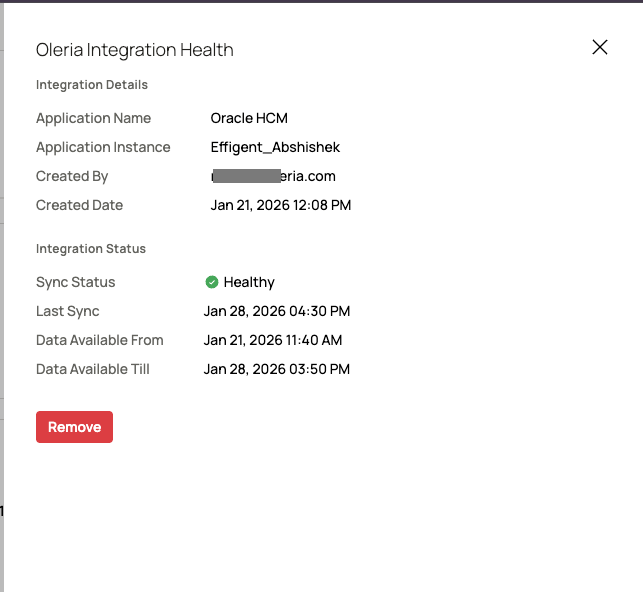Click the red Remove button
Viewport: 643px width, 592px height.
tap(74, 427)
